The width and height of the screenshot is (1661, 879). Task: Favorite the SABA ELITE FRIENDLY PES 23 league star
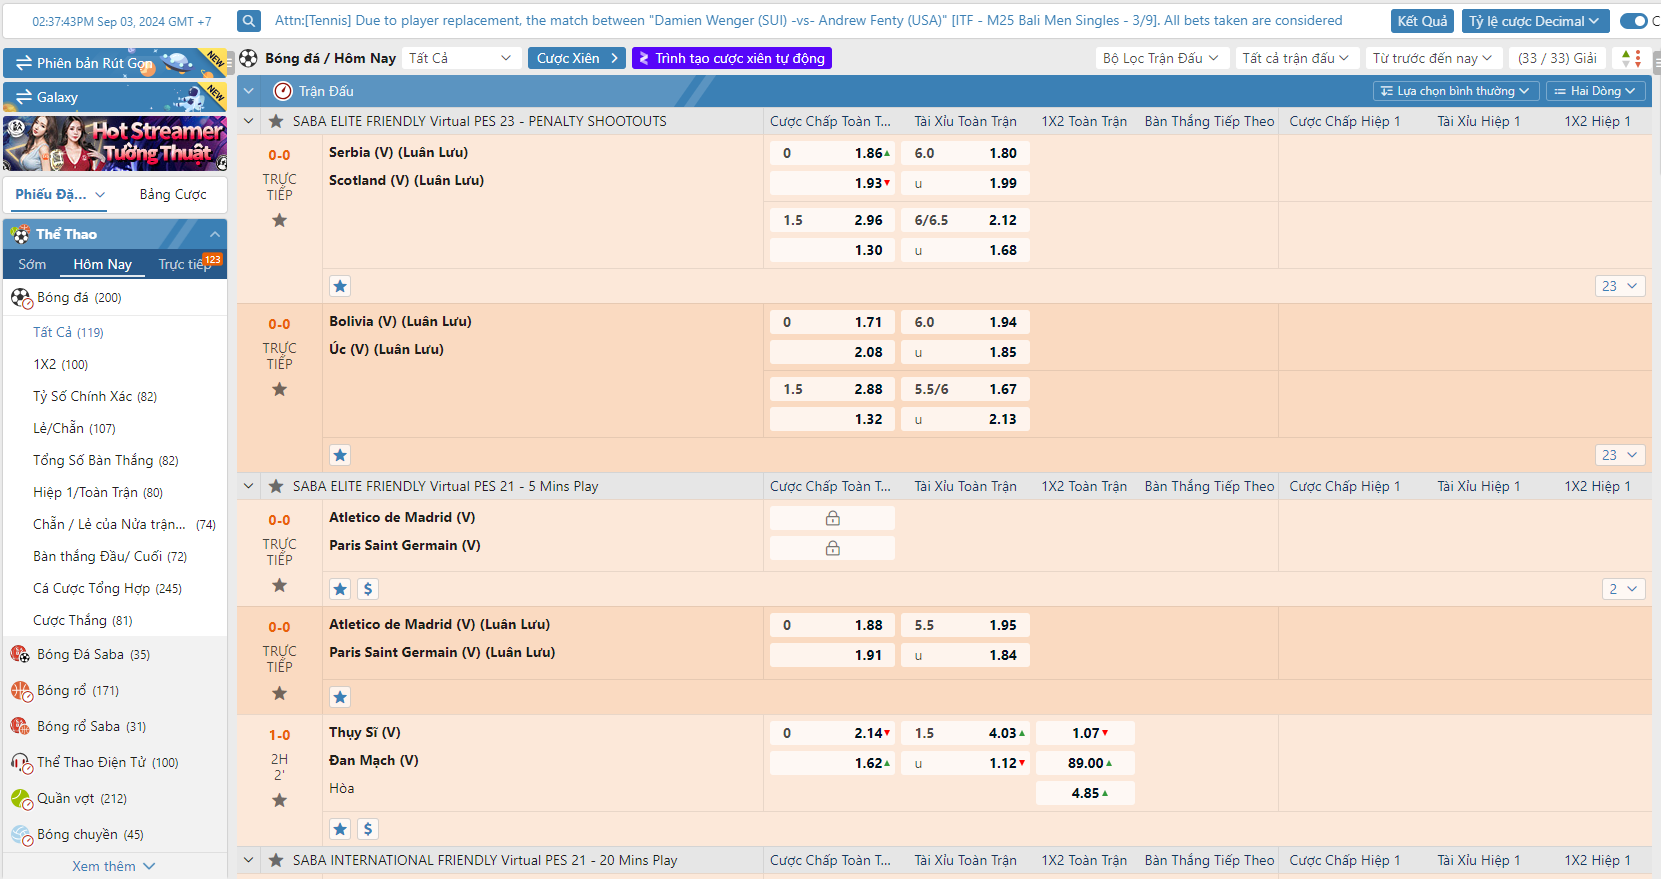[276, 121]
